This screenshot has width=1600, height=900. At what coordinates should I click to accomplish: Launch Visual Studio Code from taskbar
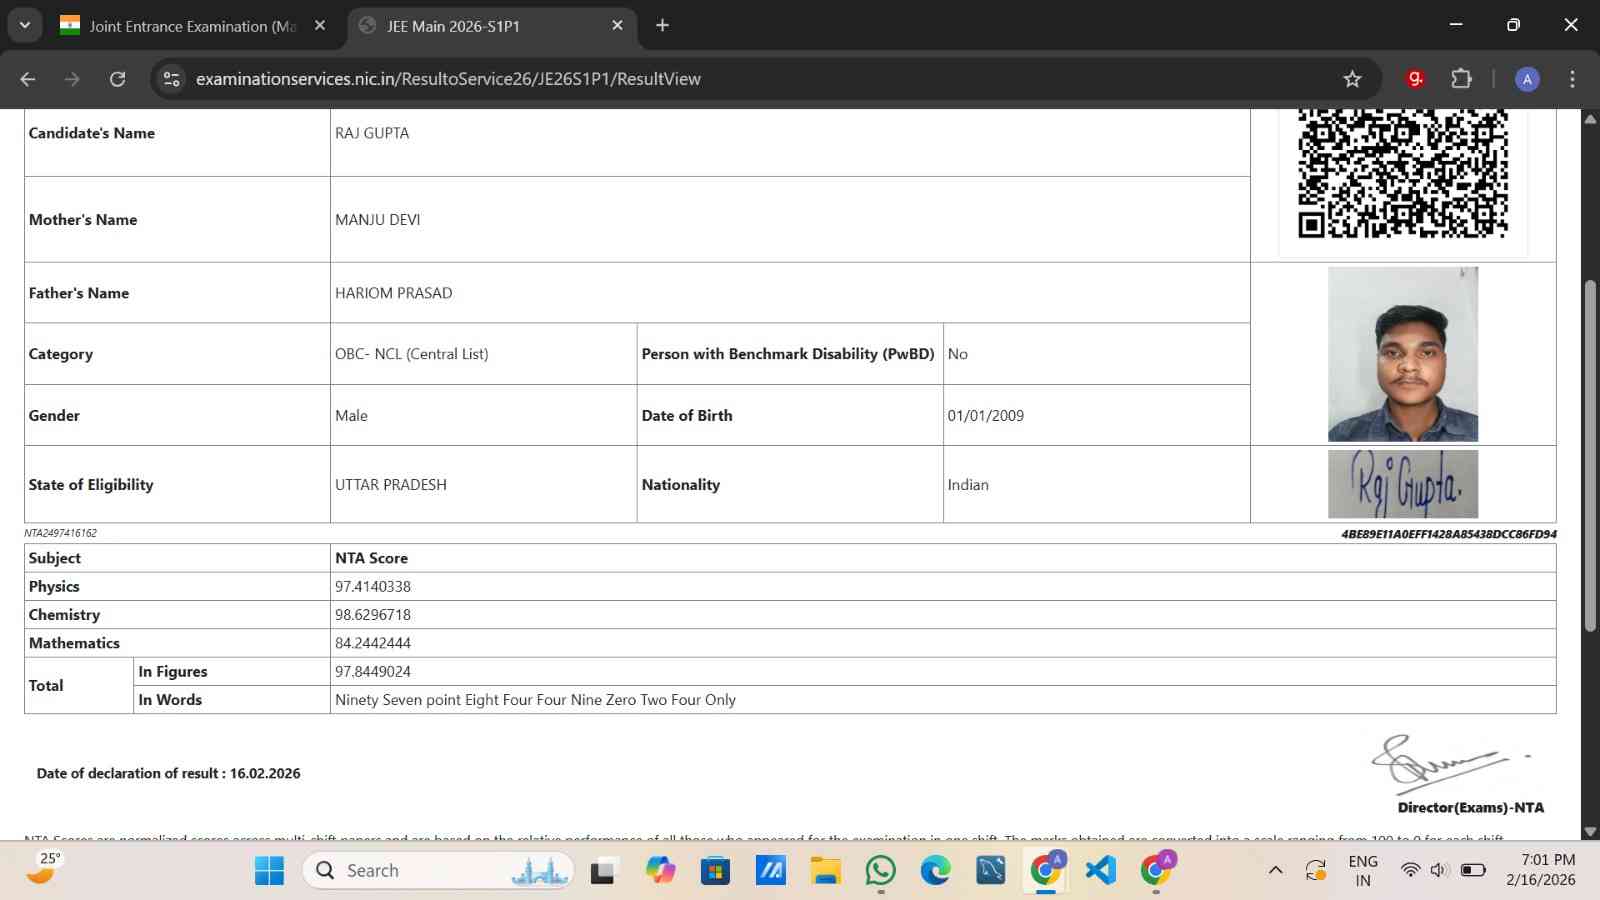pyautogui.click(x=1100, y=871)
